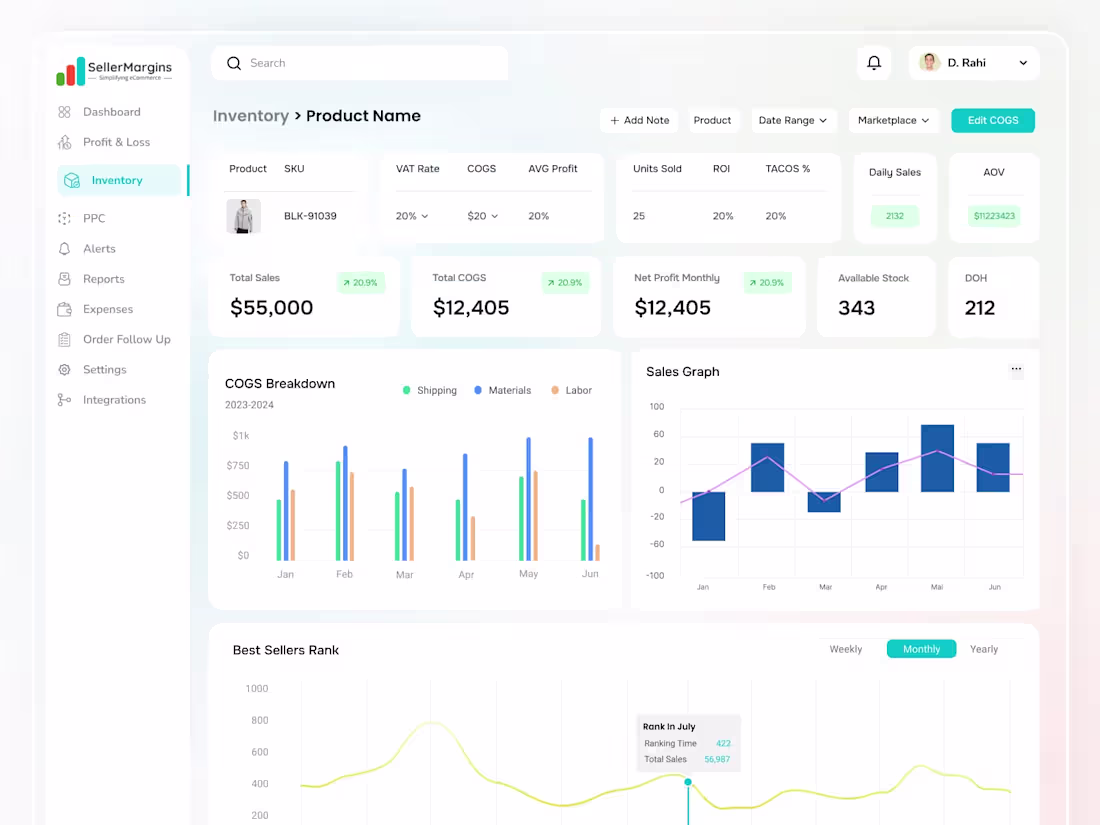This screenshot has height=825, width=1100.
Task: Open the VAT Rate 20% dropdown
Action: point(412,215)
